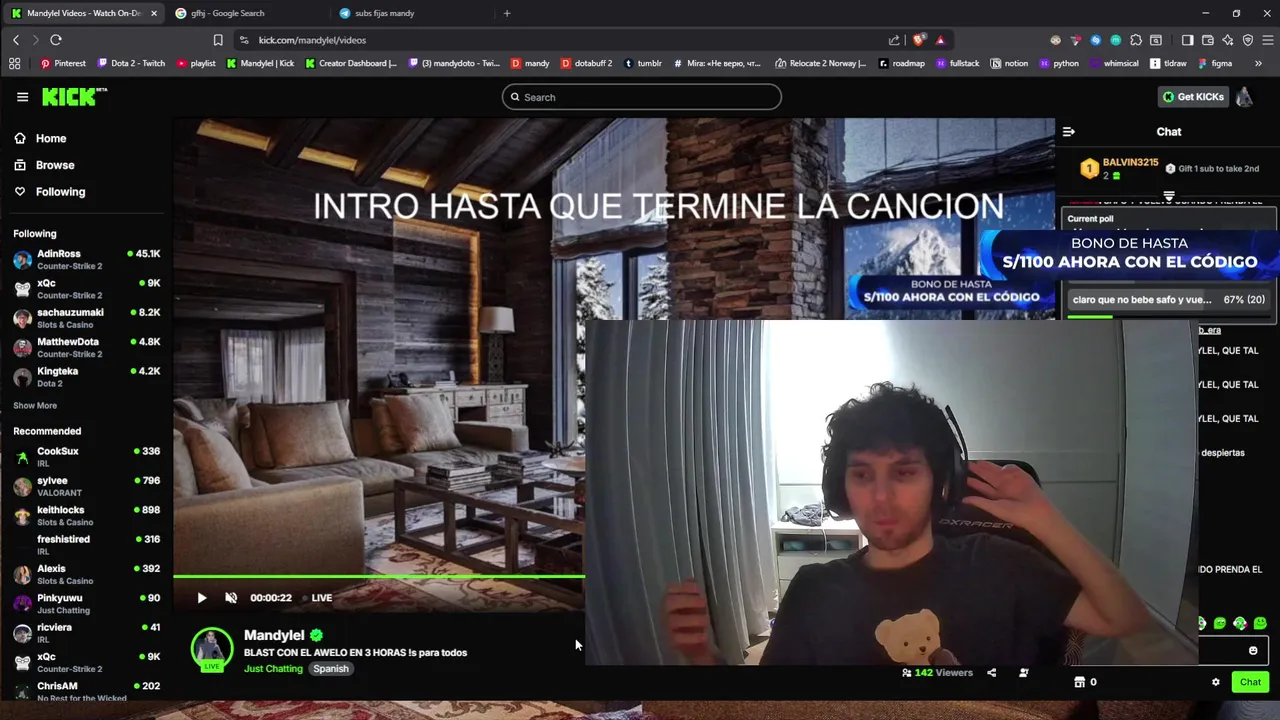The height and width of the screenshot is (720, 1280).
Task: Open Mandyel streamer avatar
Action: coord(212,649)
